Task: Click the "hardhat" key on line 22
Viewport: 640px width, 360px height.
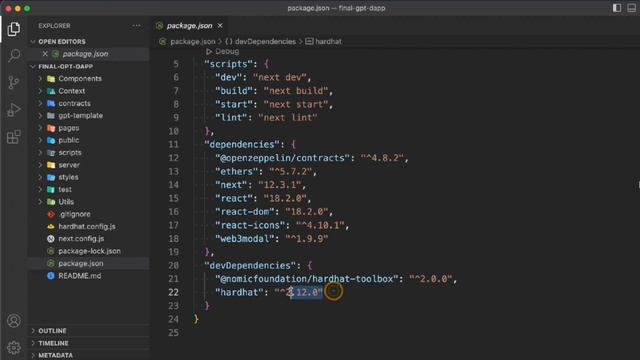Action: pos(240,292)
